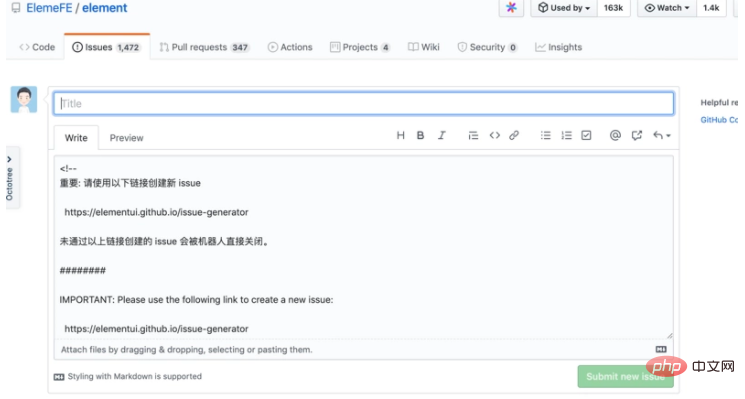This screenshot has width=745, height=399.
Task: Insert a quote block
Action: coord(473,135)
